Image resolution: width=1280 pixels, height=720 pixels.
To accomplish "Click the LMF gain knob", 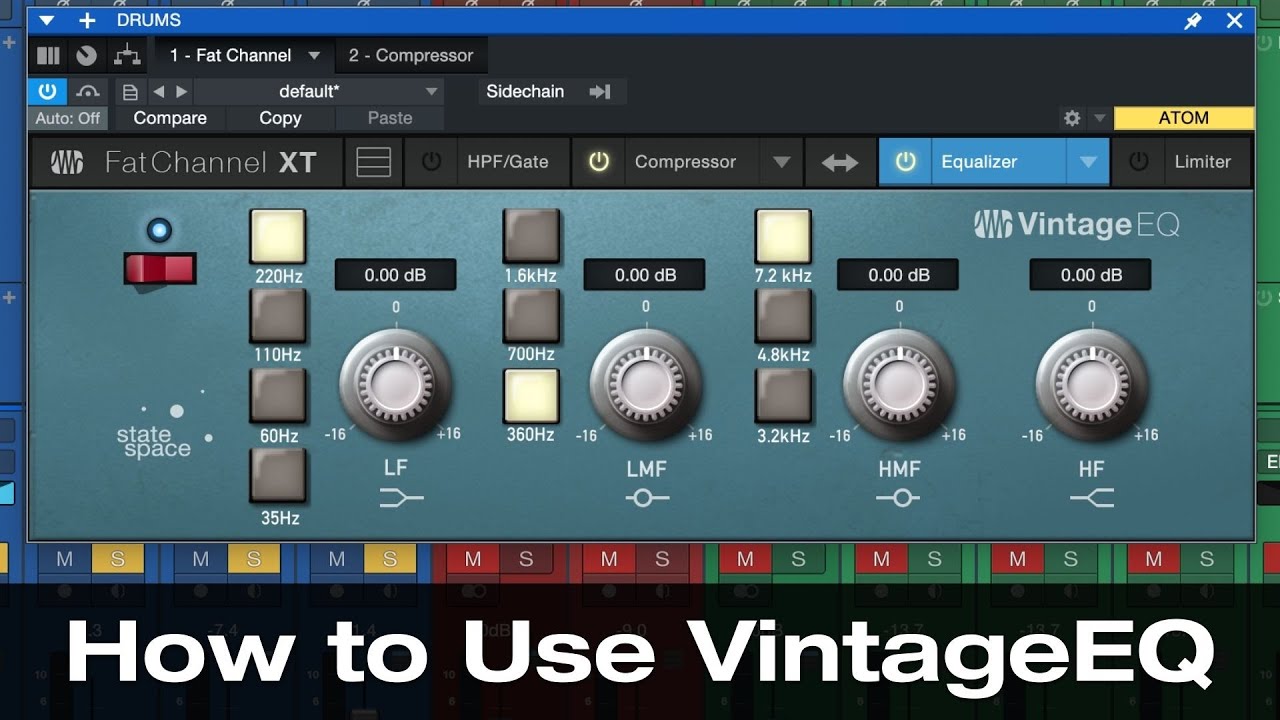I will (645, 383).
